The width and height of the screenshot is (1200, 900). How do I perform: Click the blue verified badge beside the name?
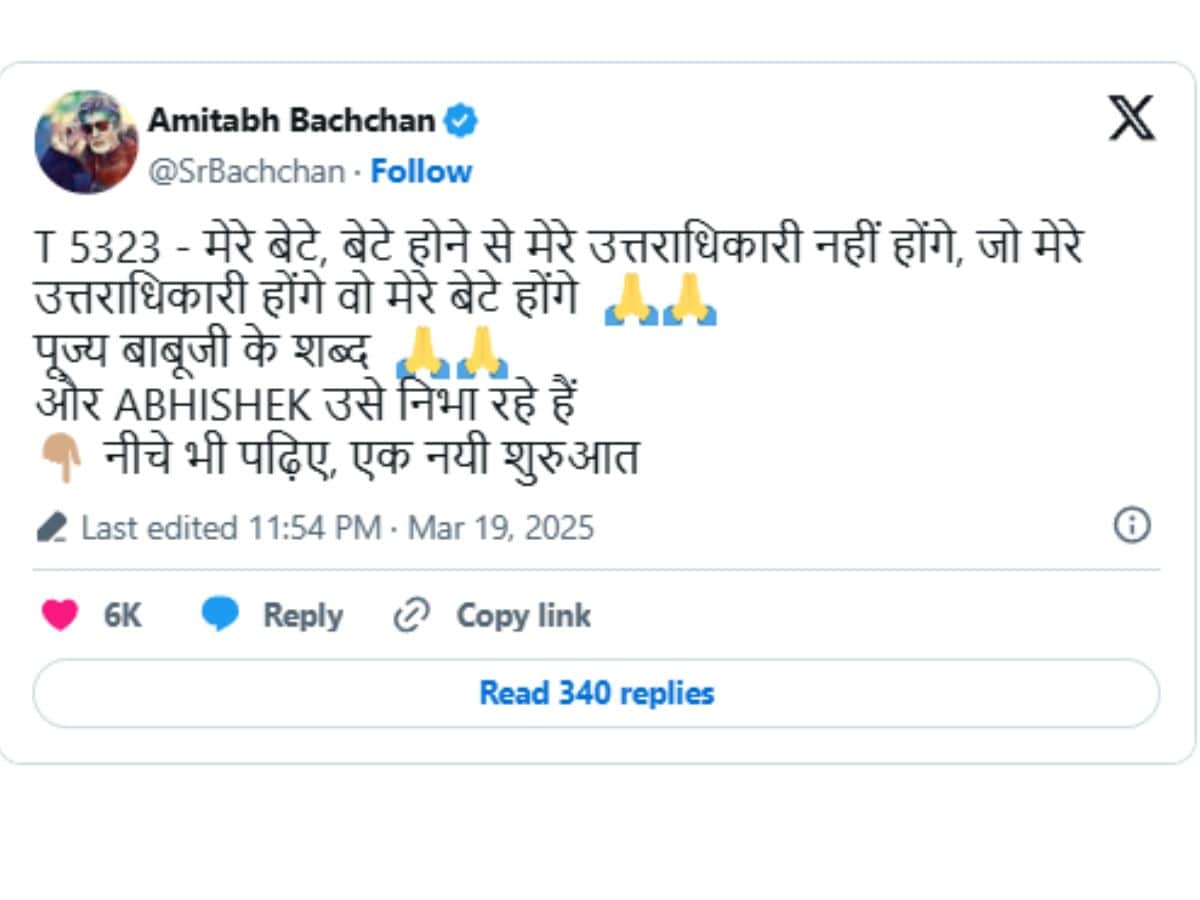point(461,121)
